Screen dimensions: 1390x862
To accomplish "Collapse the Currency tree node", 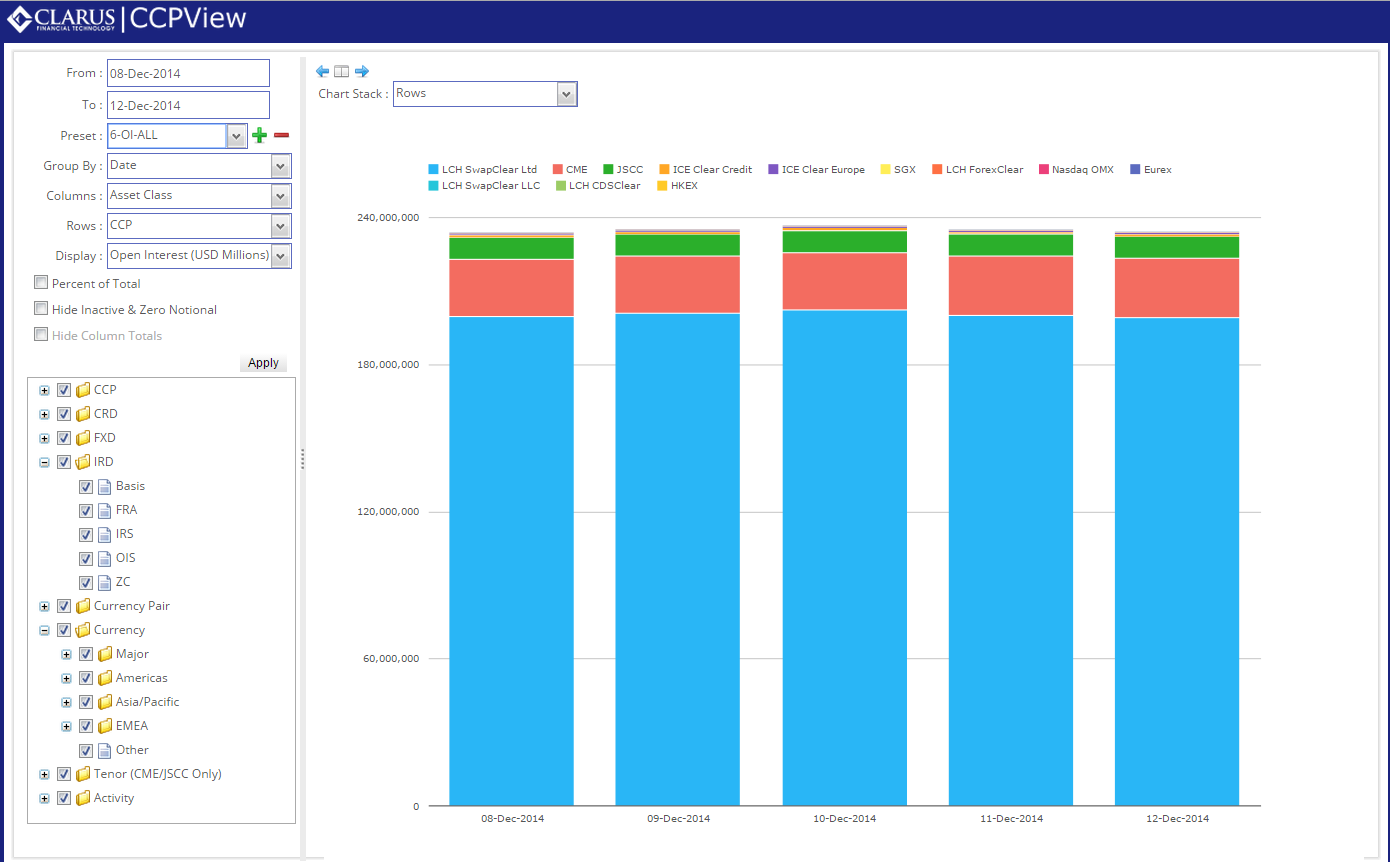I will (44, 630).
